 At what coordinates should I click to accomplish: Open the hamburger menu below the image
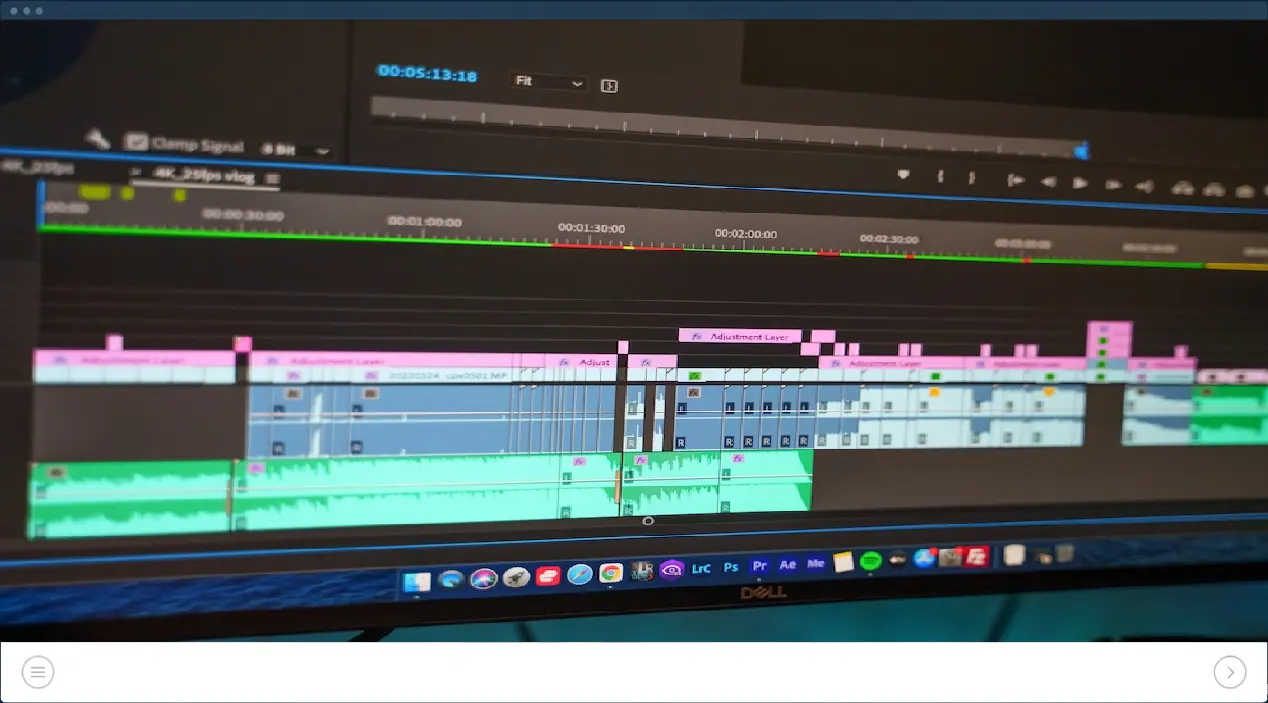(38, 672)
